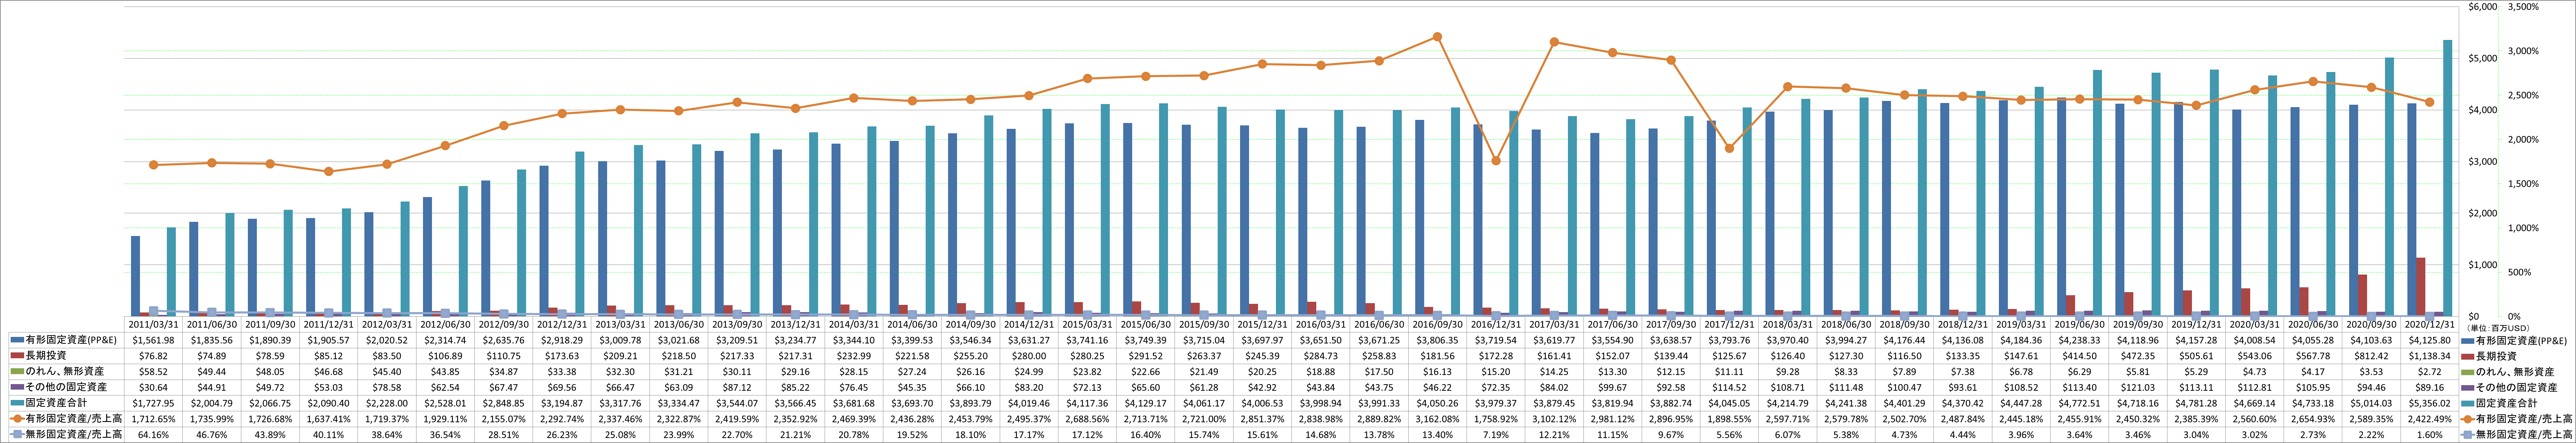This screenshot has width=2576, height=443.
Task: Click the cell showing $280.00
Action: 1029,355
